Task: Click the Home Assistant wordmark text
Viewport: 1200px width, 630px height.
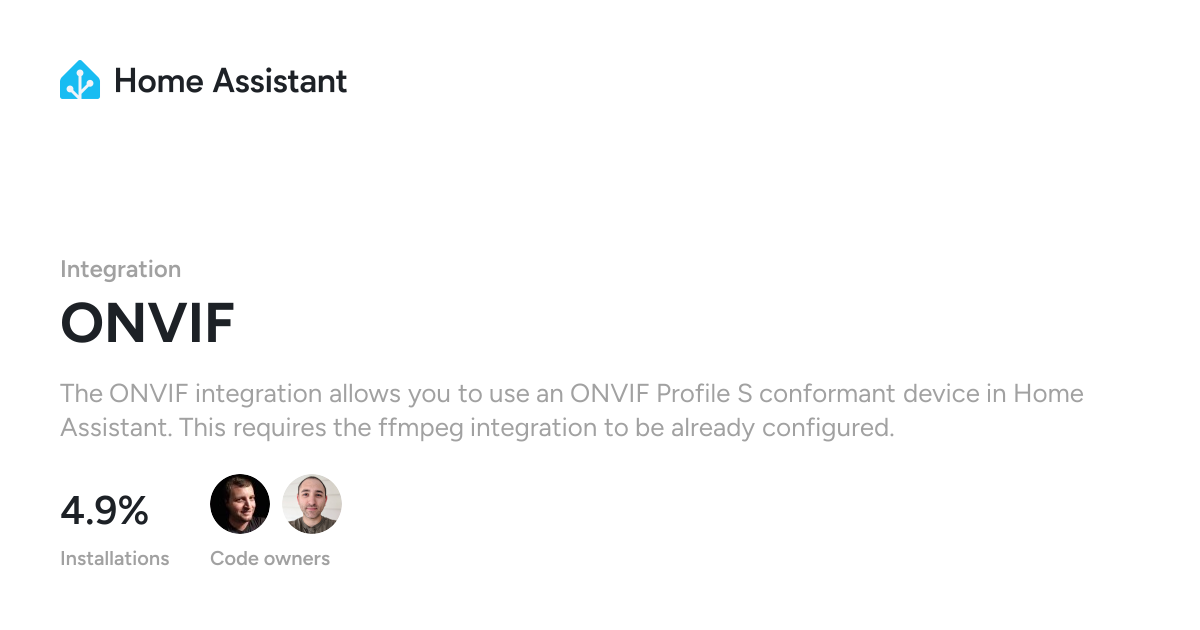Action: click(x=230, y=80)
